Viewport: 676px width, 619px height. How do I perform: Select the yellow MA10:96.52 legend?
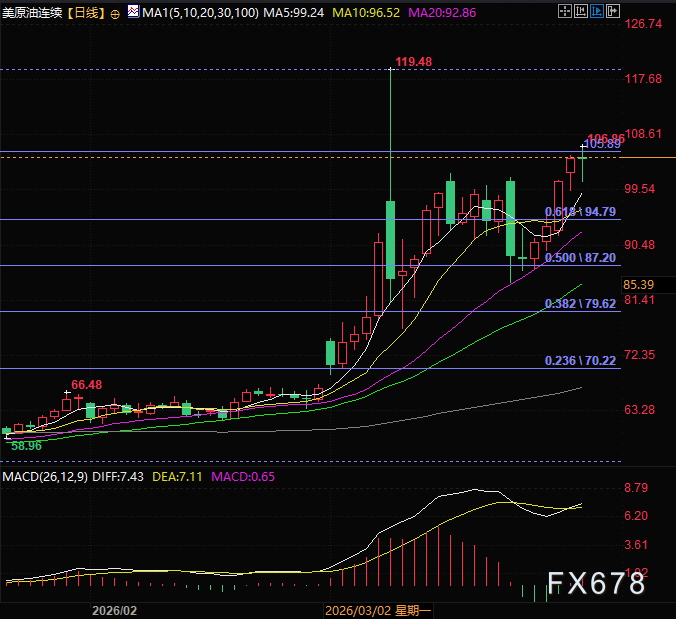[x=370, y=14]
